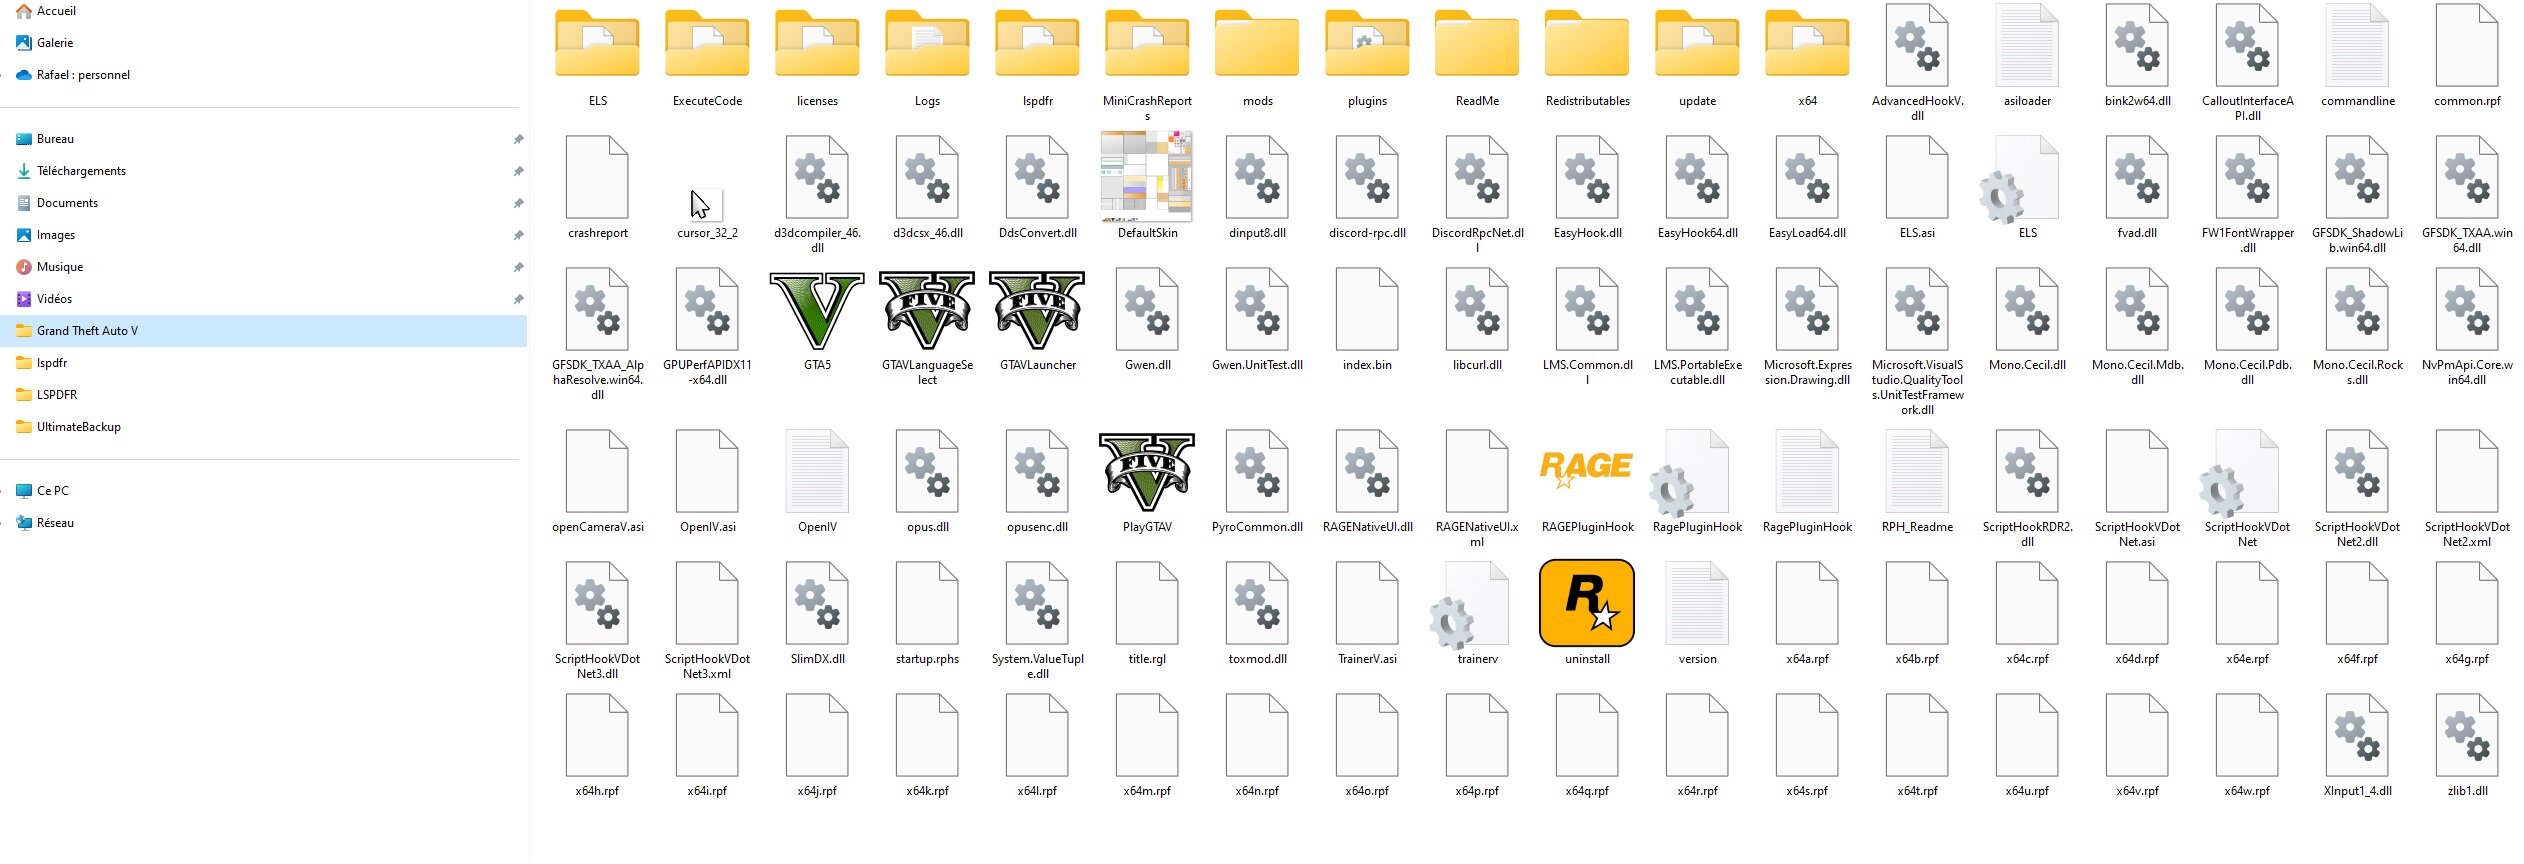This screenshot has width=2524, height=864.
Task: Click the "version" file name label
Action: 1697,659
